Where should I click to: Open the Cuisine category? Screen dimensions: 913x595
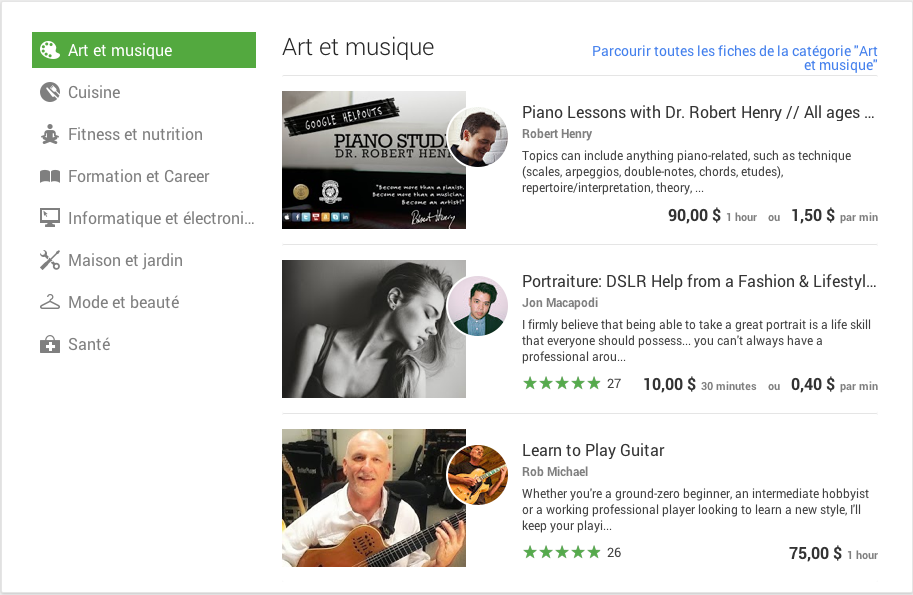[x=144, y=92]
